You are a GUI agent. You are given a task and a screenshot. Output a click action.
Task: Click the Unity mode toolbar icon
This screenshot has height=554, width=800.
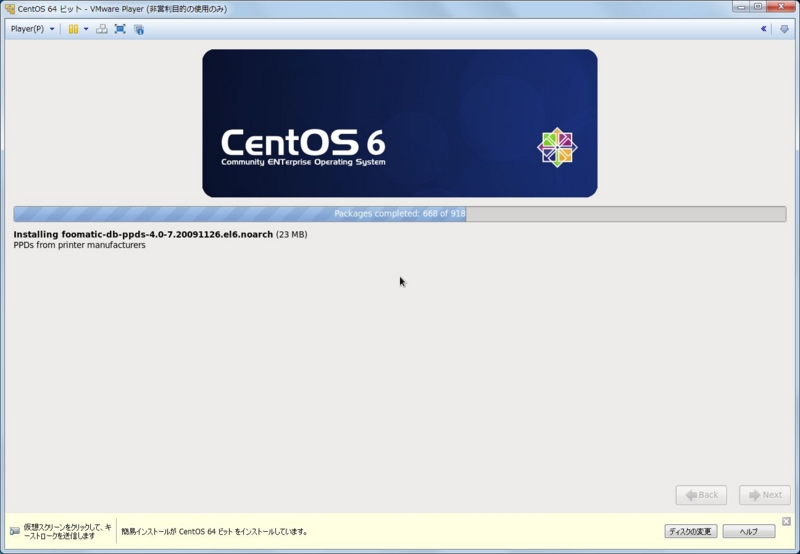(139, 30)
